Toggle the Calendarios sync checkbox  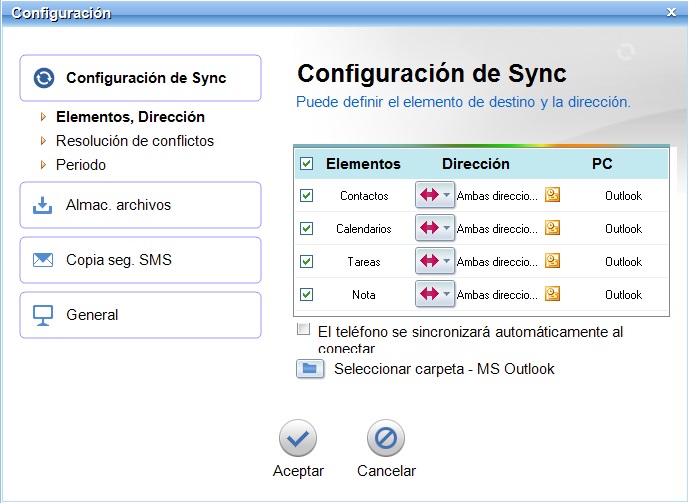point(306,228)
